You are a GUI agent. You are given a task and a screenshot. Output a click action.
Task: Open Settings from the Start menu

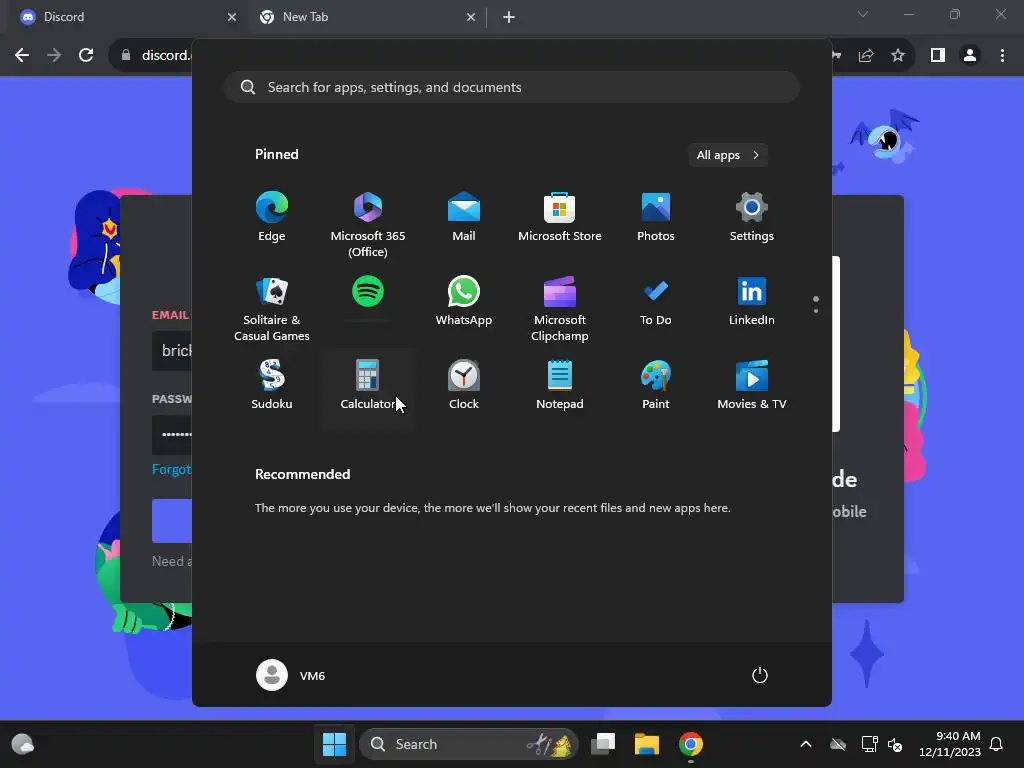(752, 217)
